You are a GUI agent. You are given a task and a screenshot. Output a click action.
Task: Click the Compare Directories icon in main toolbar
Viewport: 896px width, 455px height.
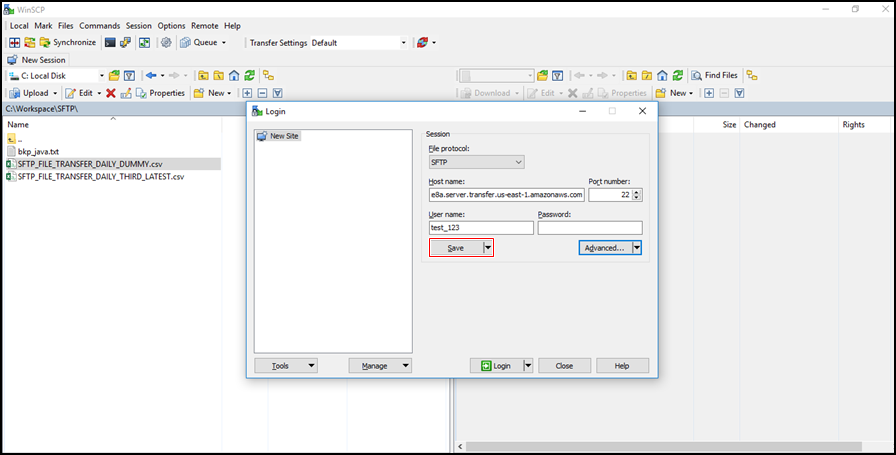tap(14, 42)
